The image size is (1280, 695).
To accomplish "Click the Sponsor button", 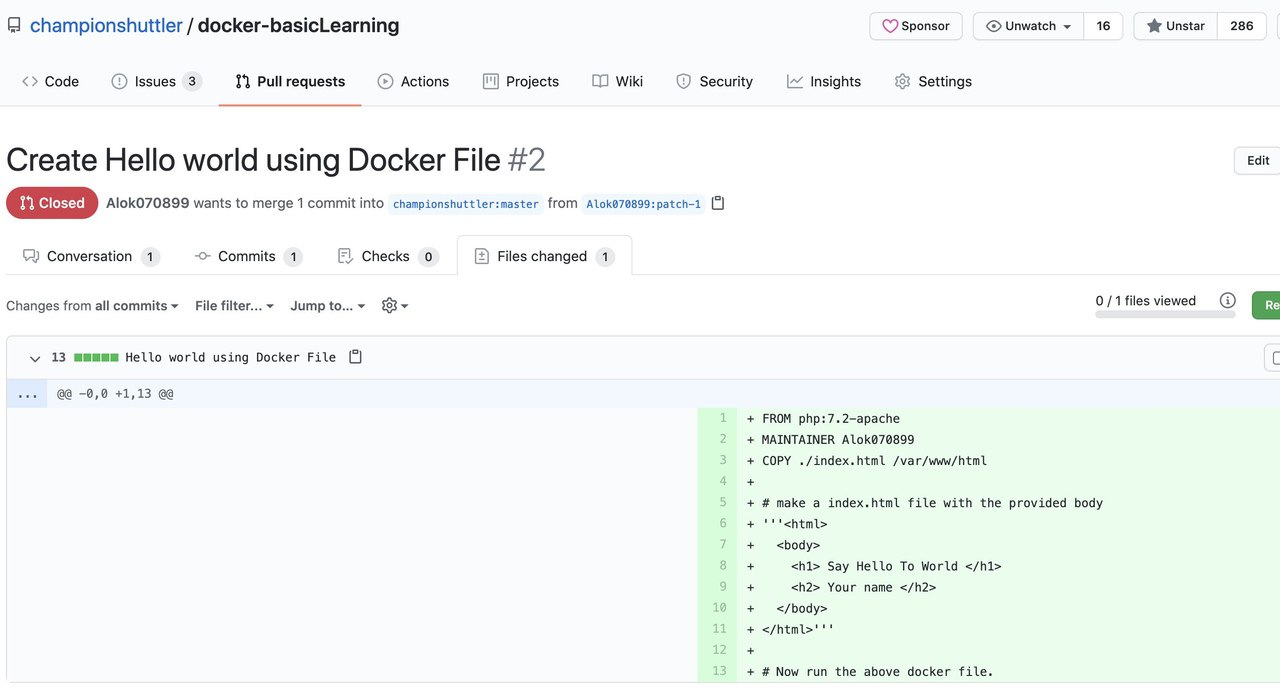I will (916, 26).
